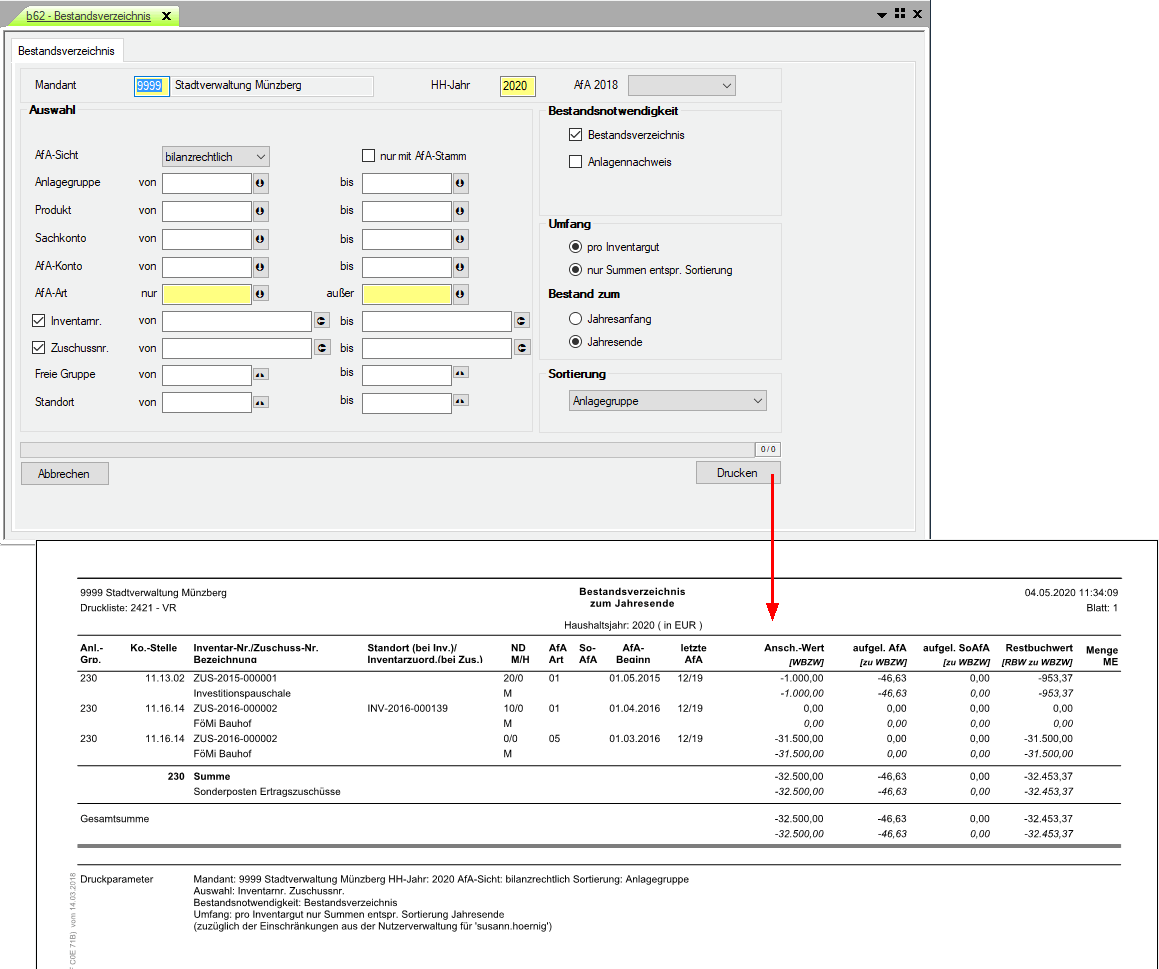
Task: Click lookup icon beside AfA-Konto bis field
Action: tap(460, 268)
